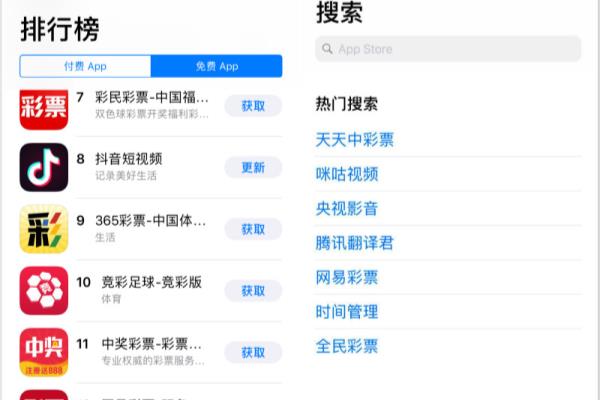This screenshot has height=400, width=600.
Task: Open app title 竞彩足球-竞彩版
Action: tap(152, 282)
